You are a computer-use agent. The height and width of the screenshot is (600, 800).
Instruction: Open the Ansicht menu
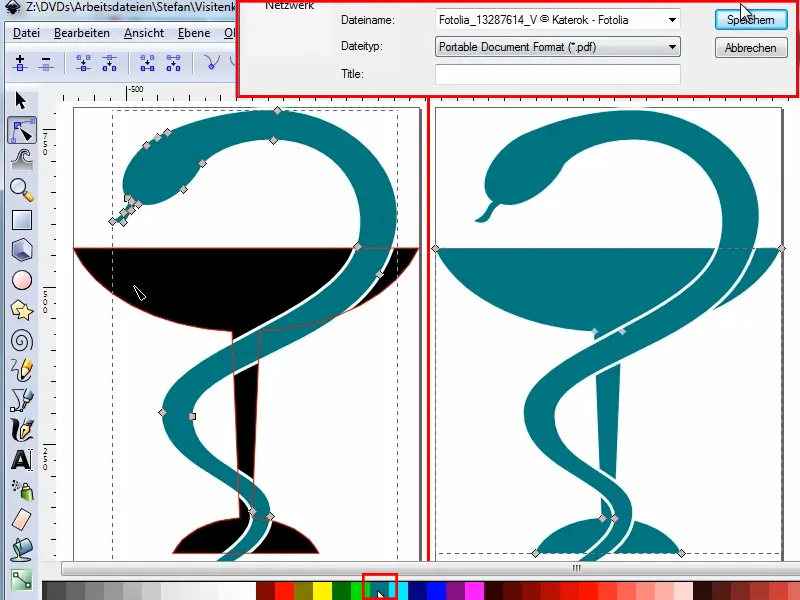click(x=144, y=33)
